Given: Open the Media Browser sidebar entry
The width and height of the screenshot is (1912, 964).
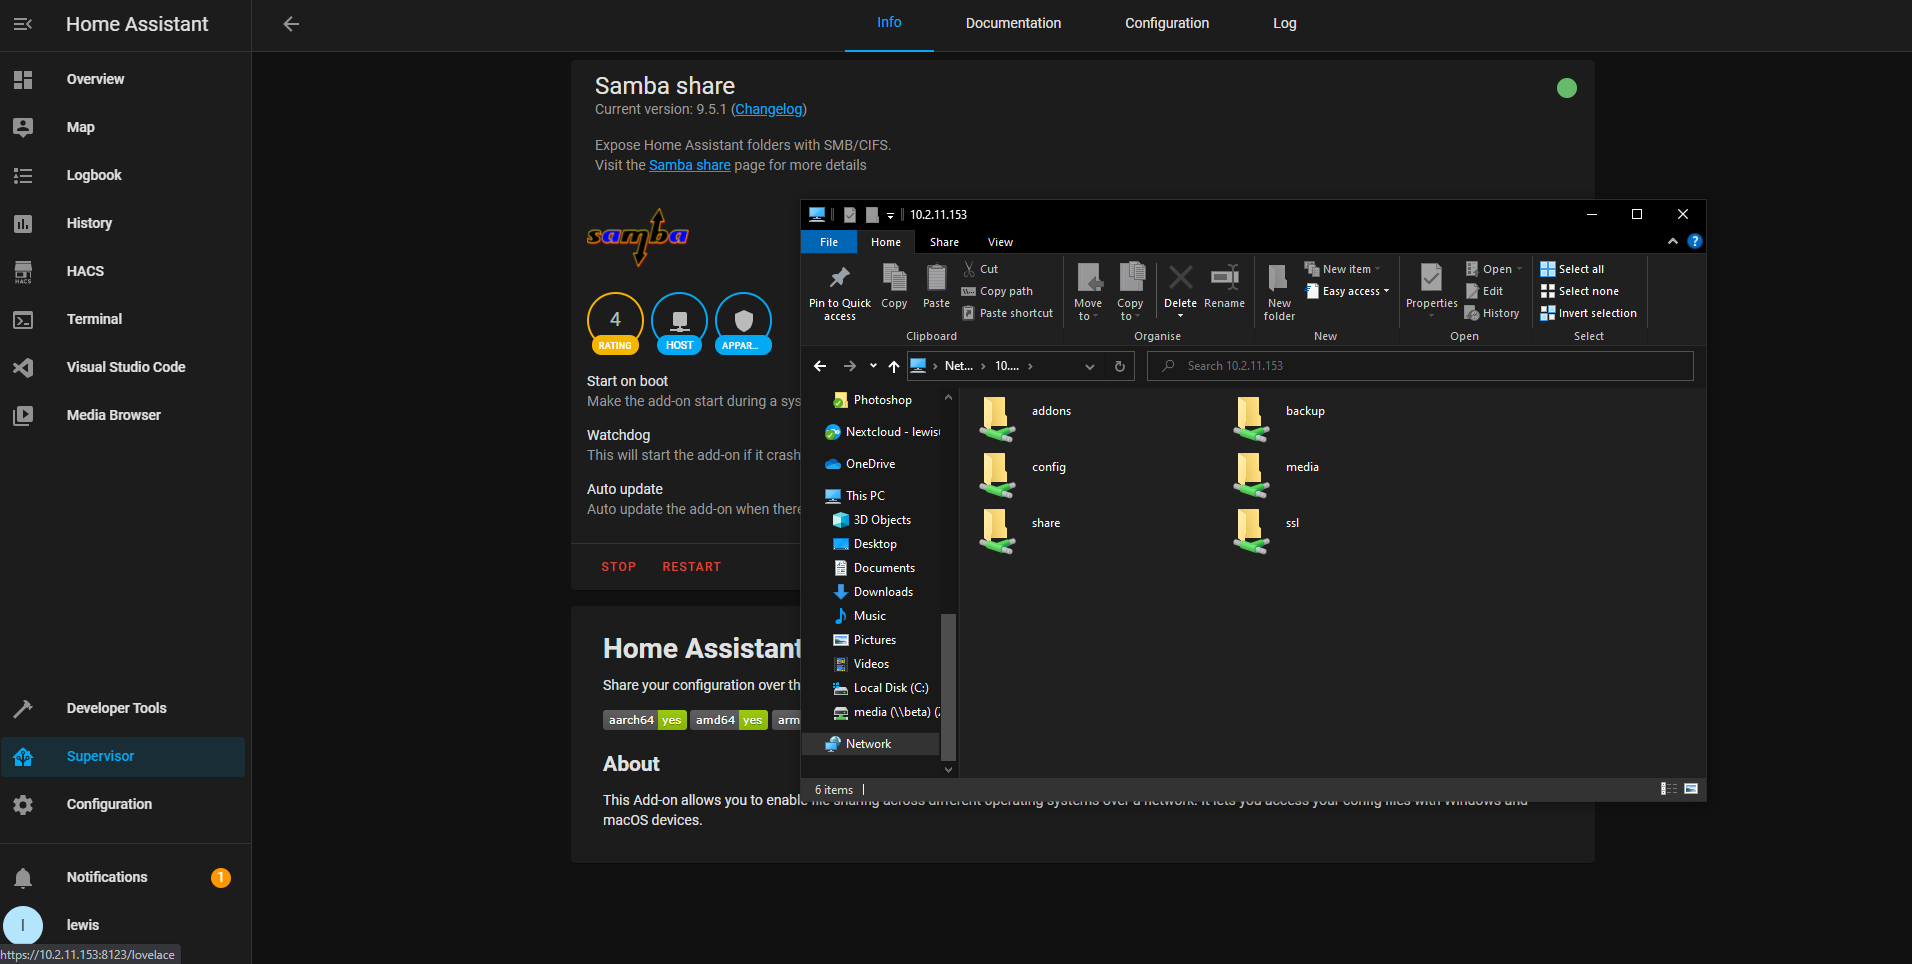Looking at the screenshot, I should 124,415.
